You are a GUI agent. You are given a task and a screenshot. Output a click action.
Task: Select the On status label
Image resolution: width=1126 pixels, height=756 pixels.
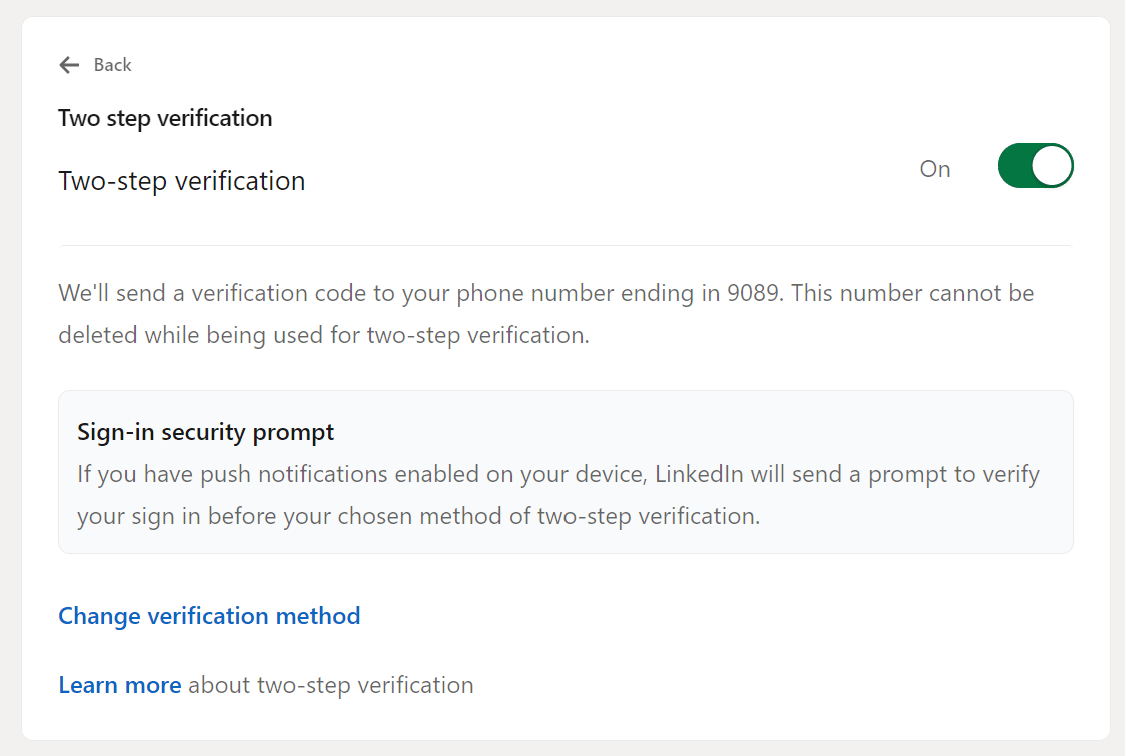tap(934, 169)
